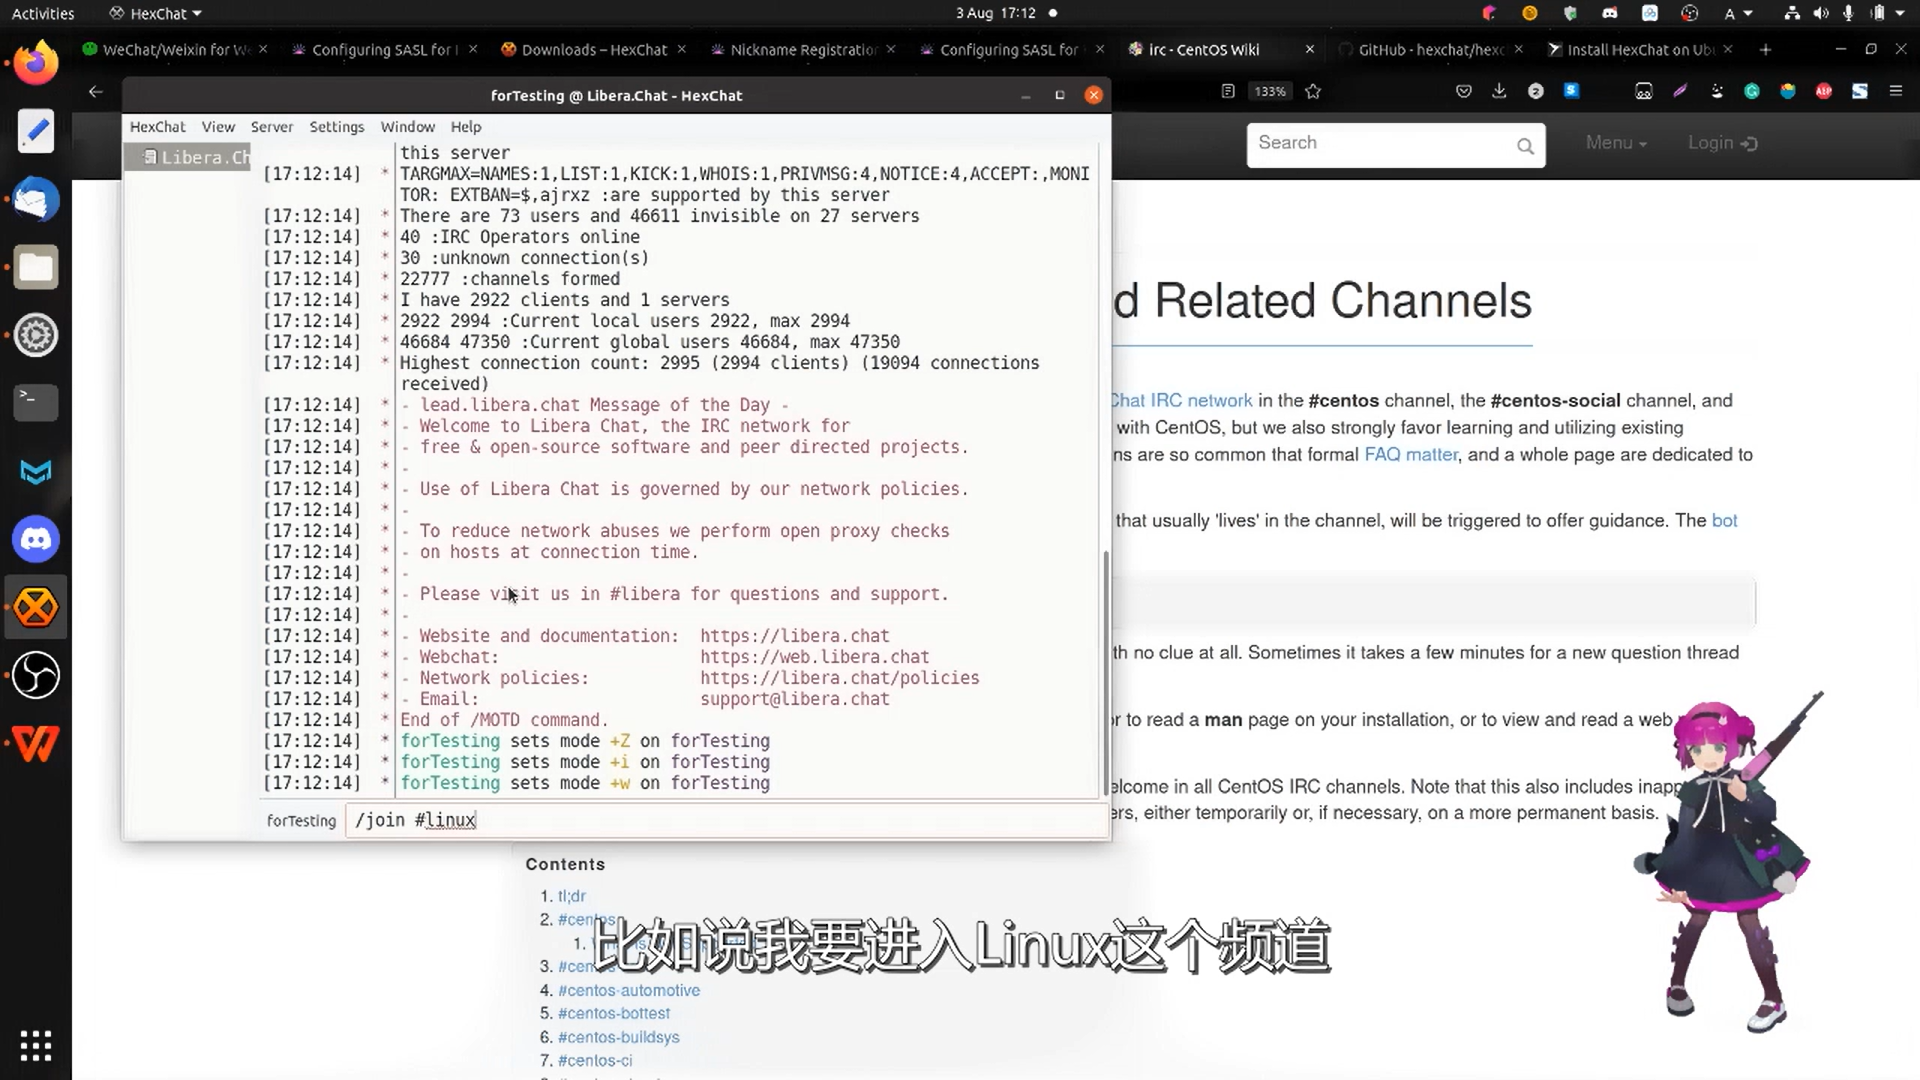Open the Terminal dock icon

point(36,403)
